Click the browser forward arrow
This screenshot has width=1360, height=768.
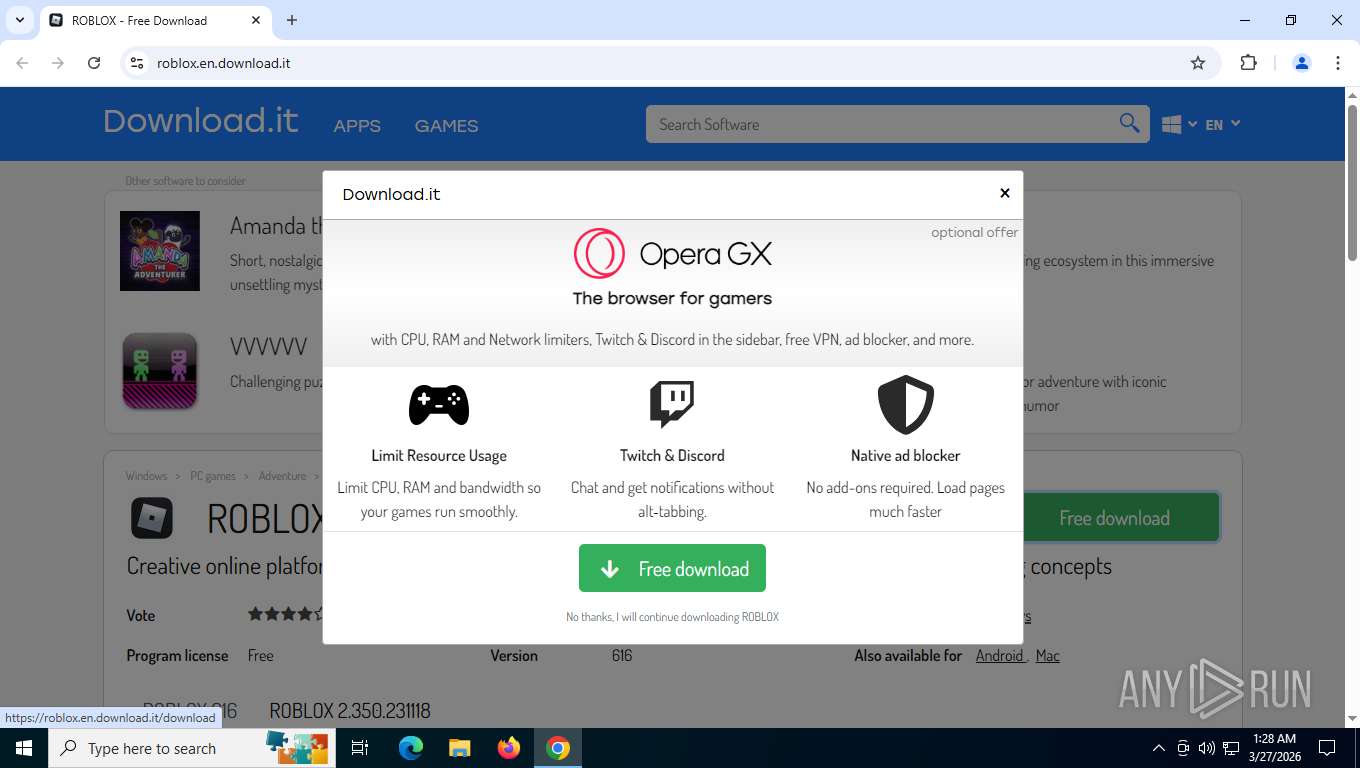pyautogui.click(x=58, y=63)
